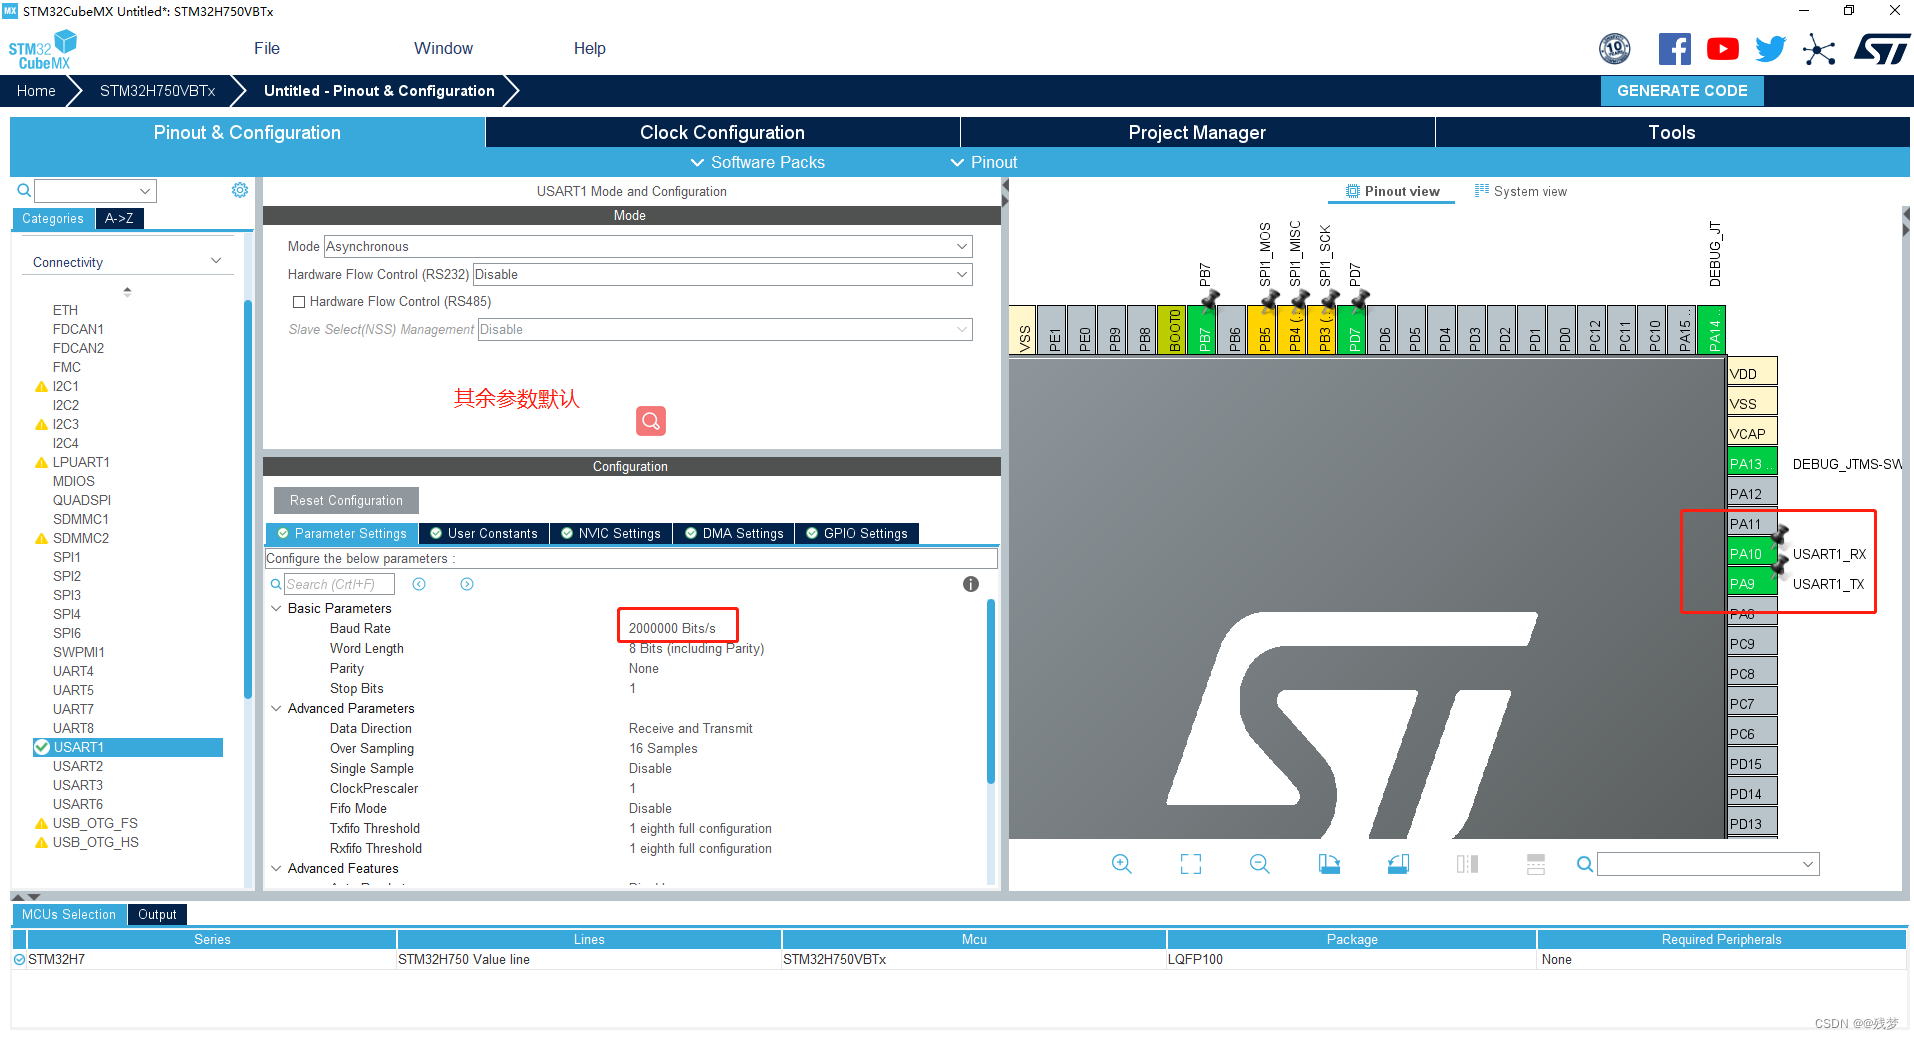Switch to Clock Configuration tab
The height and width of the screenshot is (1039, 1914).
(x=722, y=132)
